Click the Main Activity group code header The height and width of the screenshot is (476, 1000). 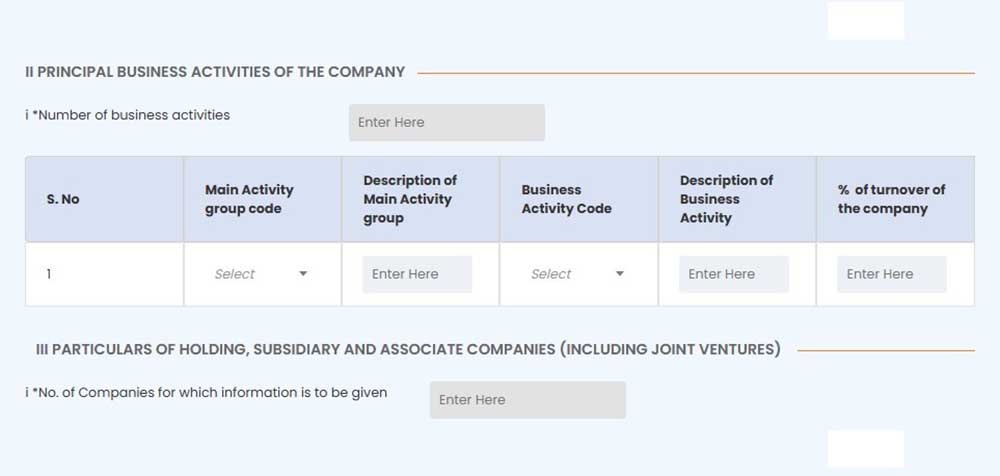[x=249, y=199]
